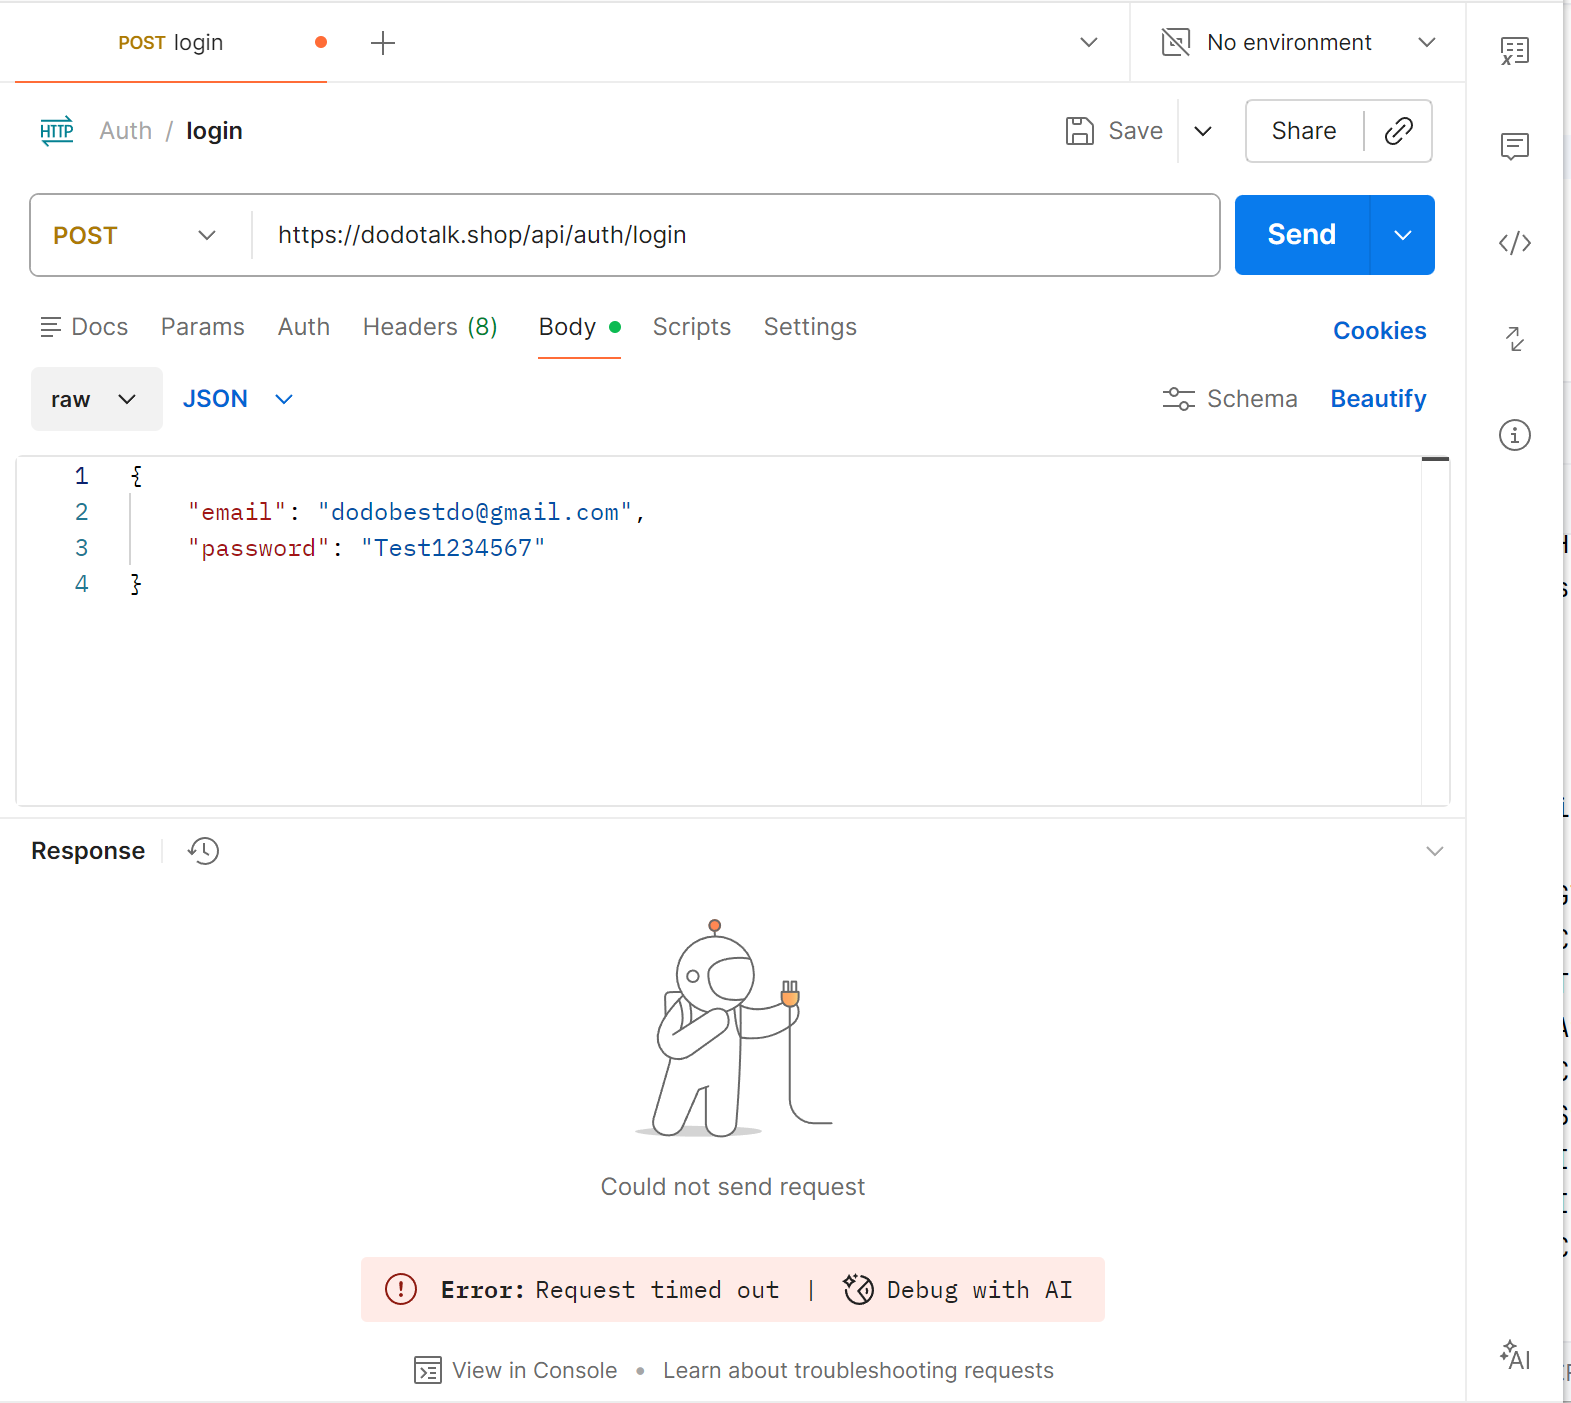Open the variables panel in the right sidebar
This screenshot has height=1403, width=1571.
coord(1515,51)
